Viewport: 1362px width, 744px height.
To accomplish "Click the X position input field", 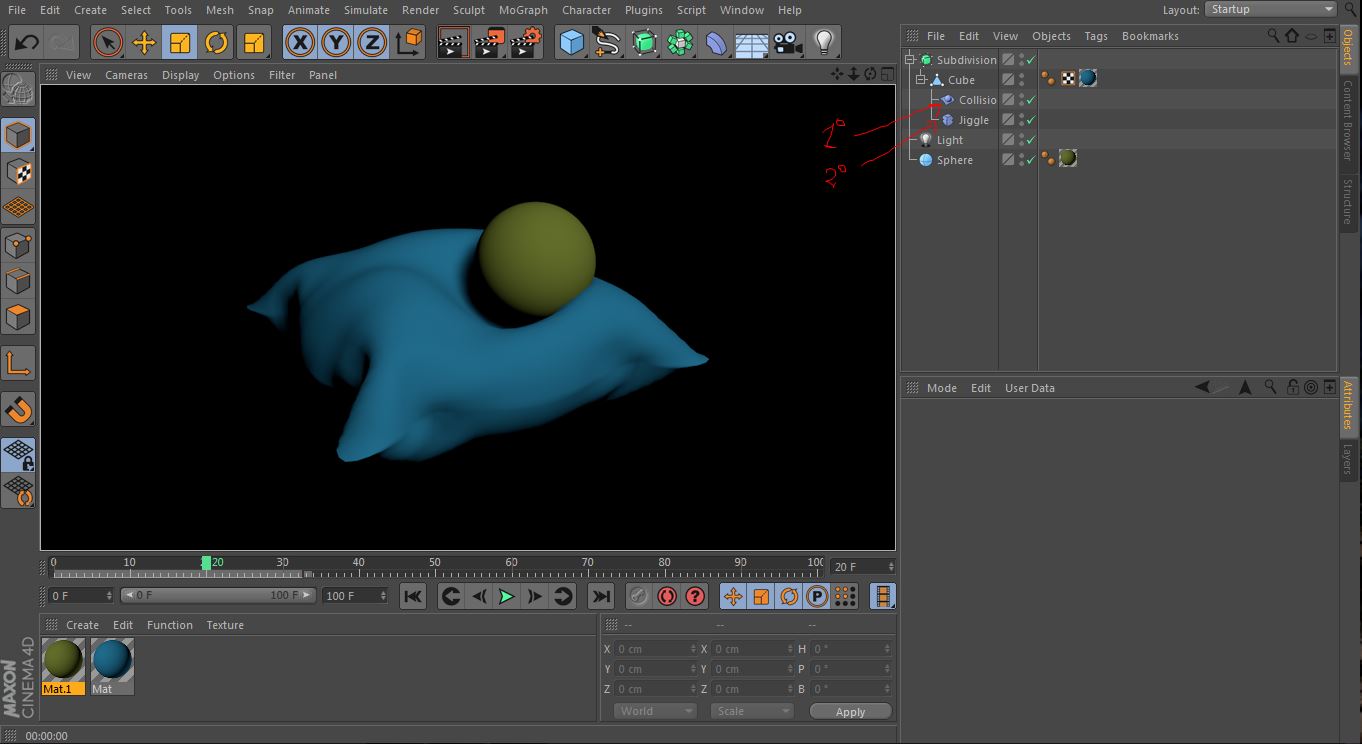I will click(x=652, y=649).
